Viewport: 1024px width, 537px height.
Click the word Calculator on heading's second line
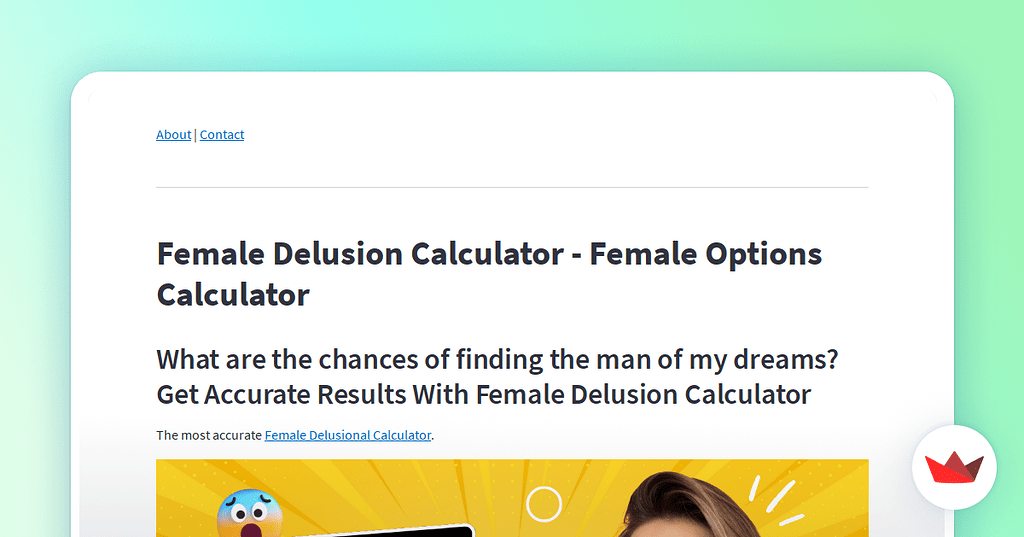233,295
